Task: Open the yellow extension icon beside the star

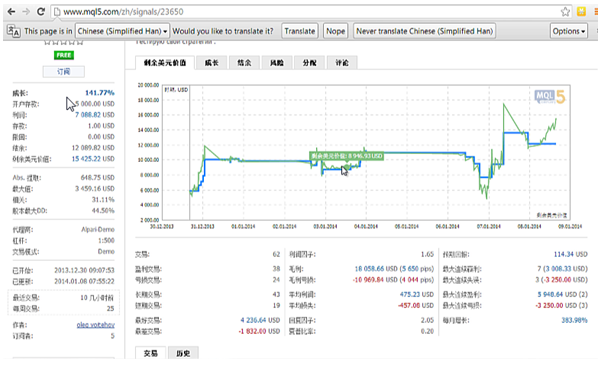Action: coord(581,11)
